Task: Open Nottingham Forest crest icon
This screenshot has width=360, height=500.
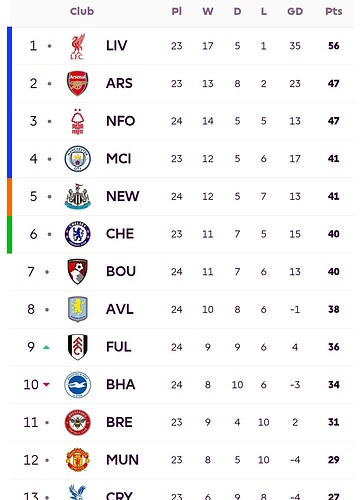Action: (x=77, y=121)
